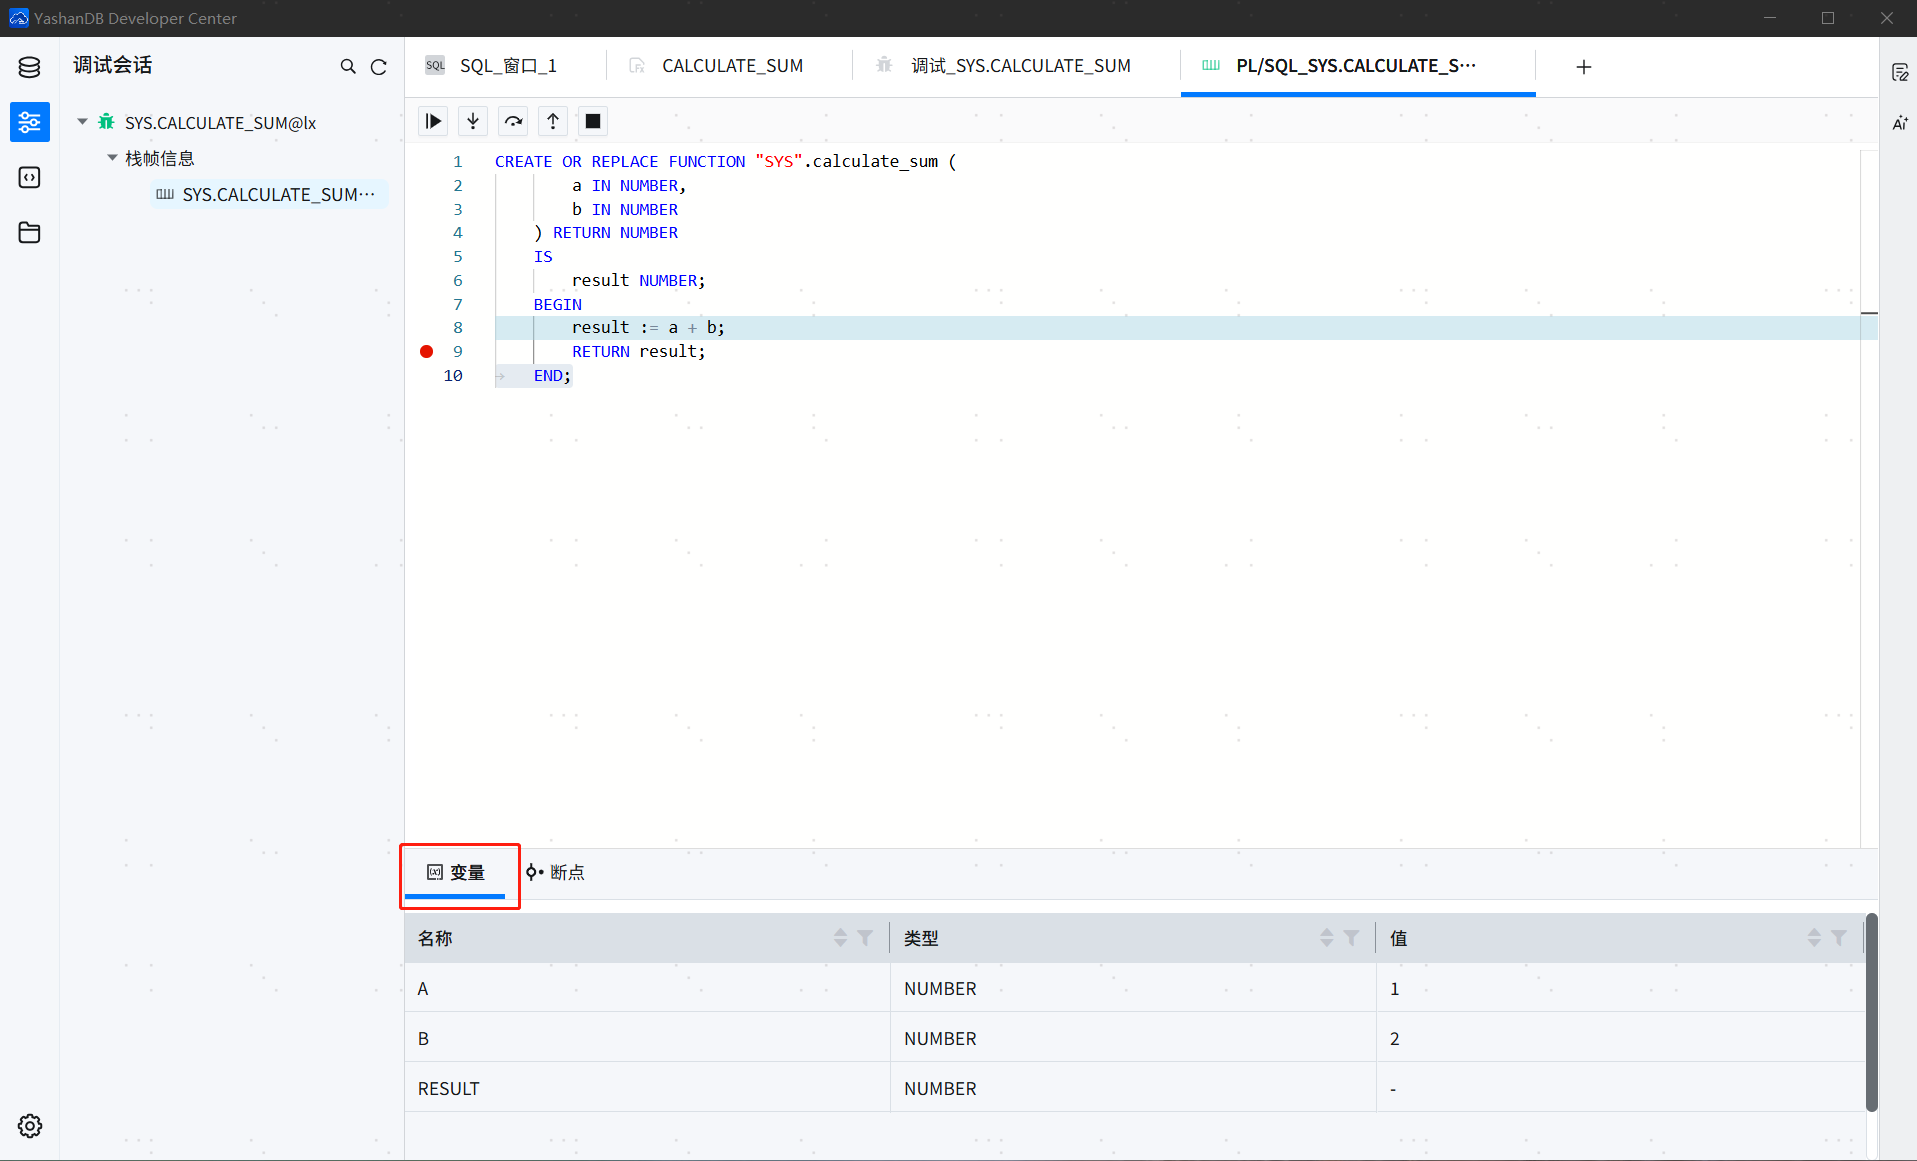Open settings gear in sidebar
Image resolution: width=1917 pixels, height=1161 pixels.
click(x=29, y=1126)
